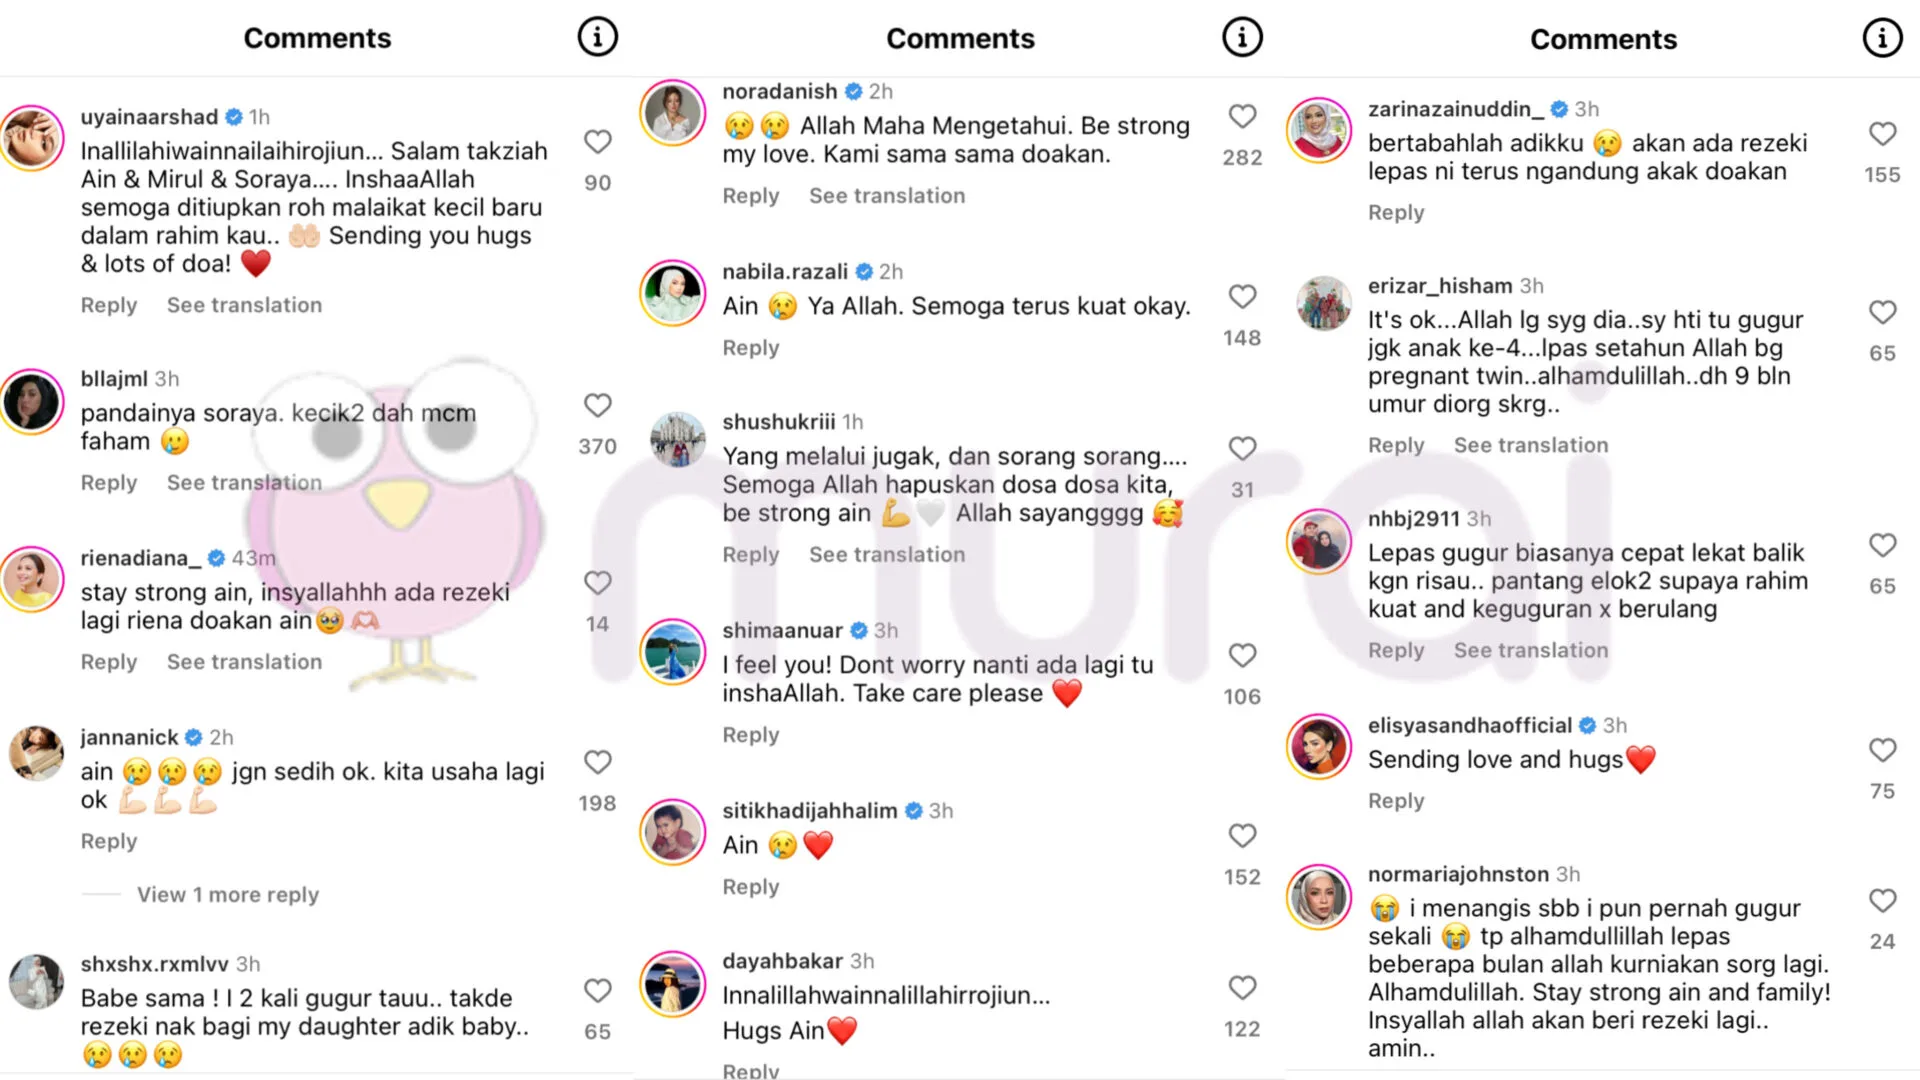This screenshot has height=1080, width=1920.
Task: Toggle like on sitikhadijahhalim's comment
Action: click(1242, 835)
